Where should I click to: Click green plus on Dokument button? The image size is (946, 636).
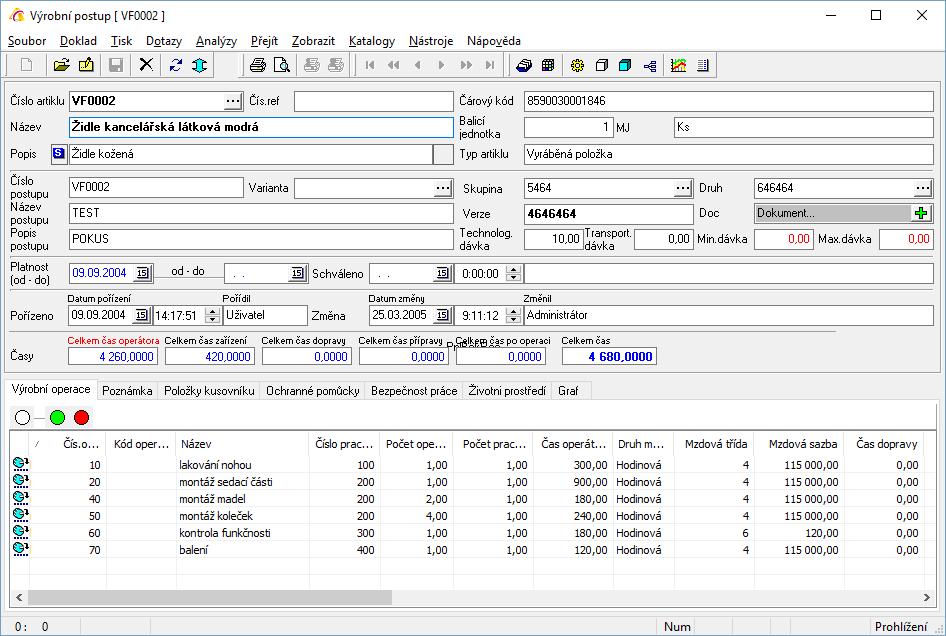[921, 213]
